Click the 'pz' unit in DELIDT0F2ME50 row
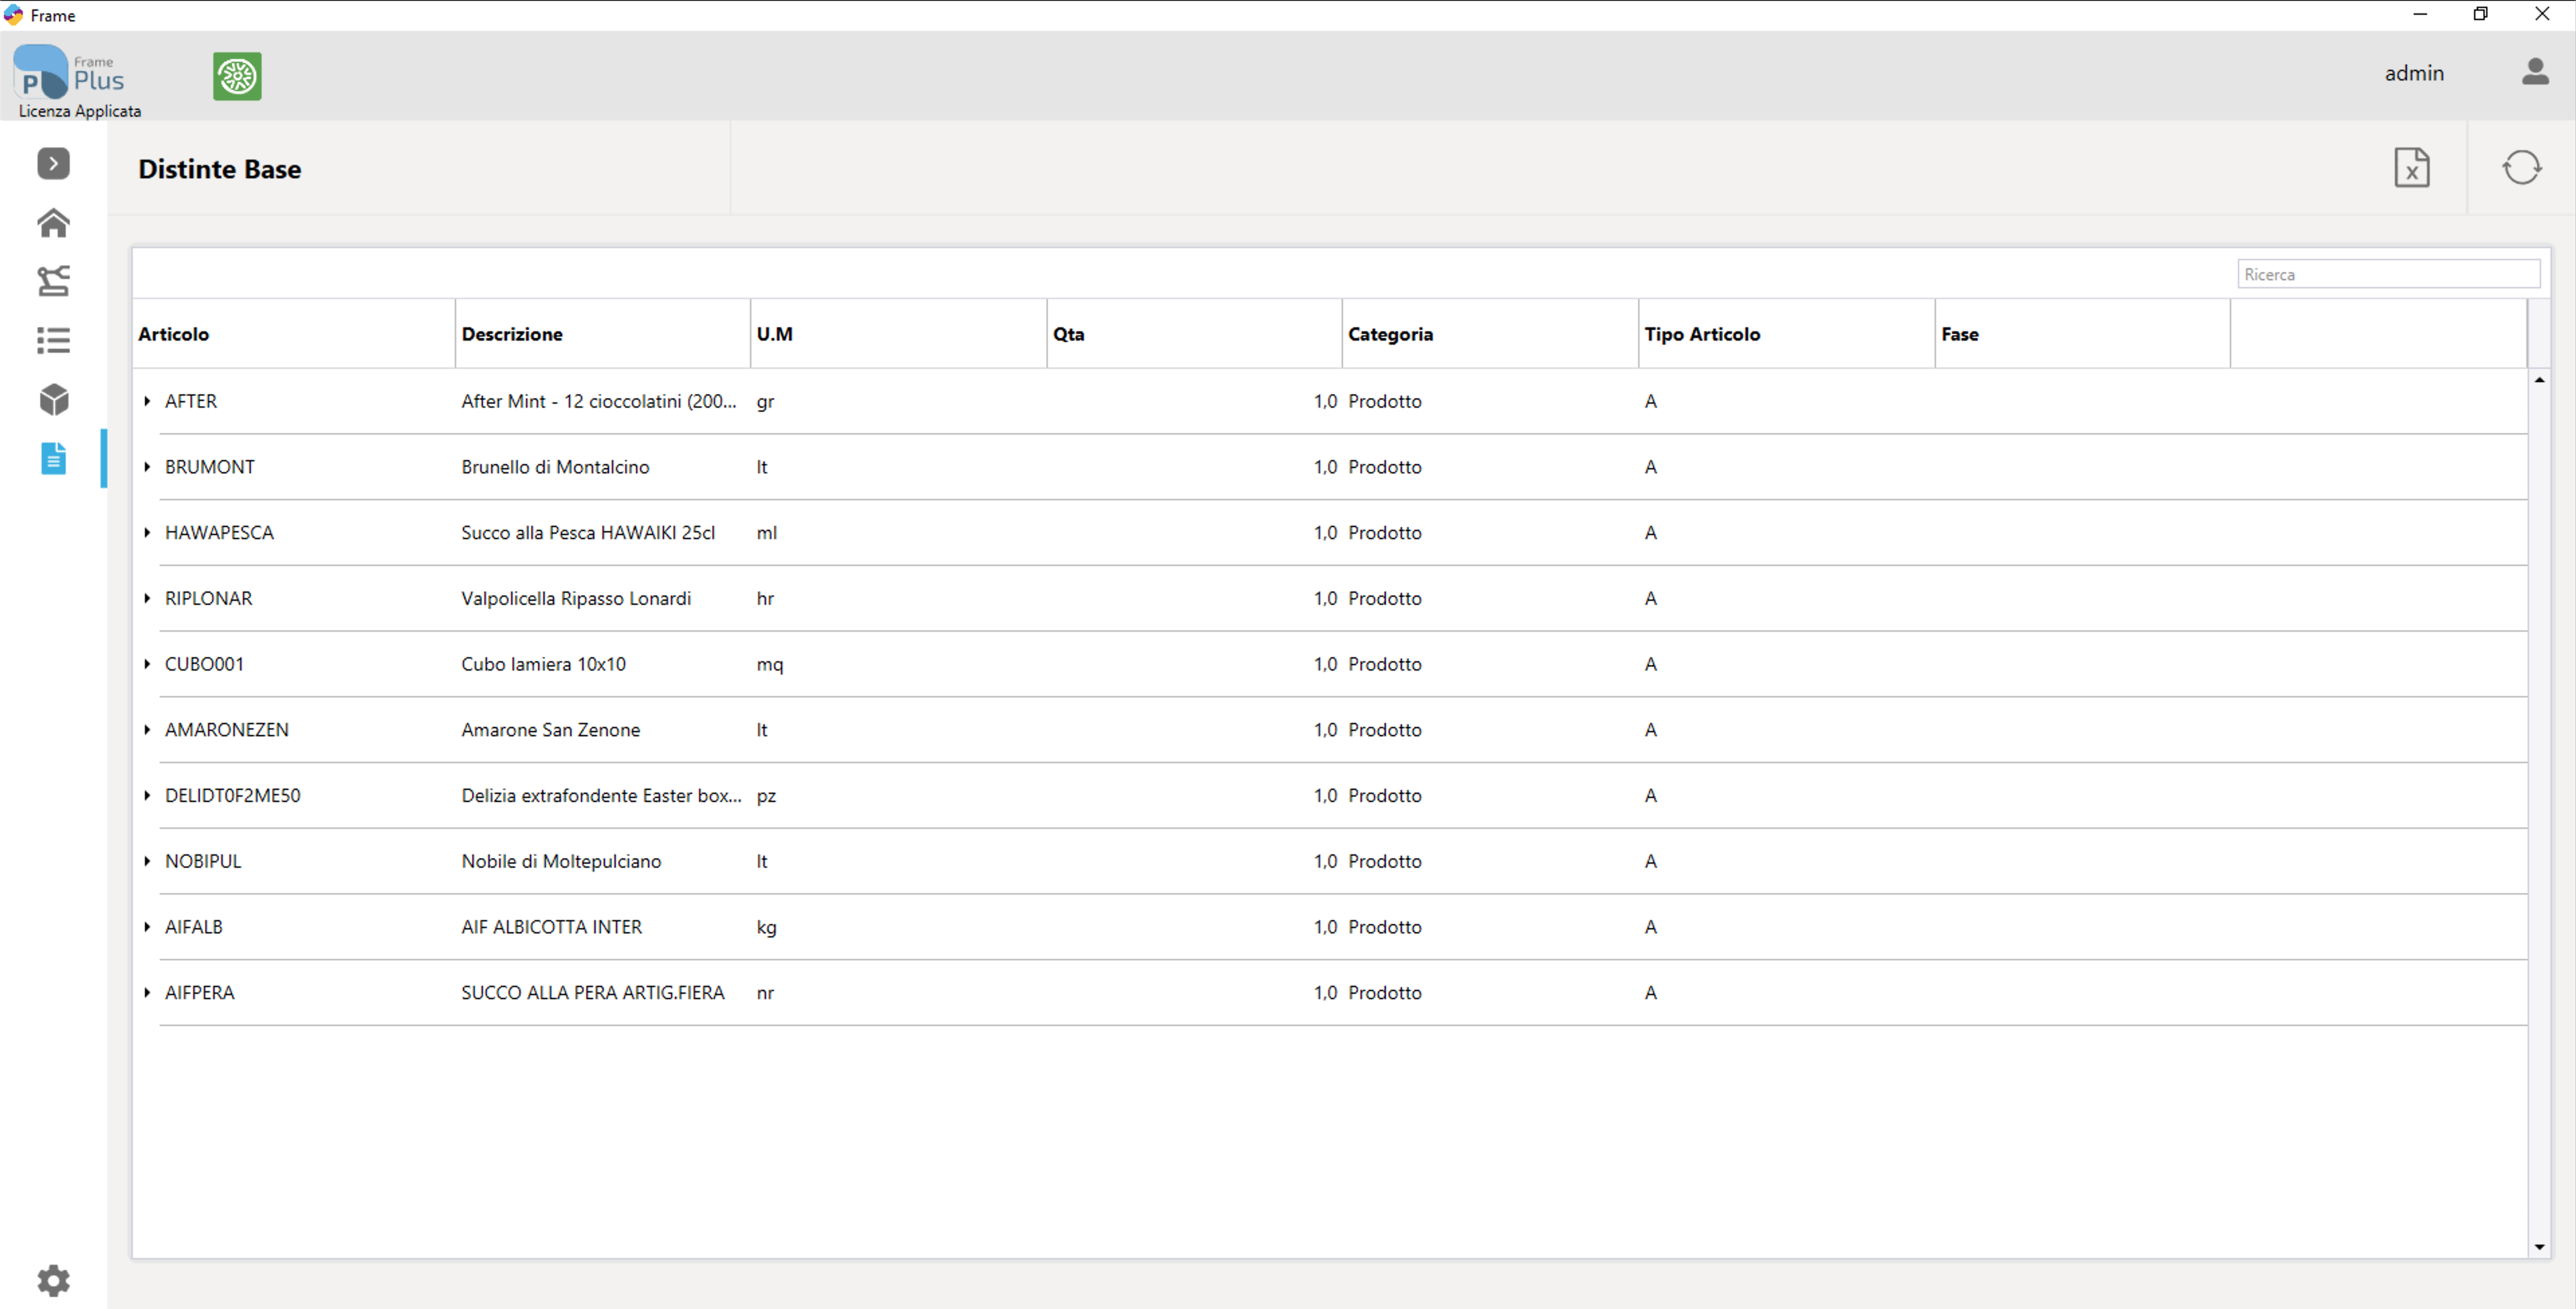This screenshot has height=1309, width=2576. point(766,797)
